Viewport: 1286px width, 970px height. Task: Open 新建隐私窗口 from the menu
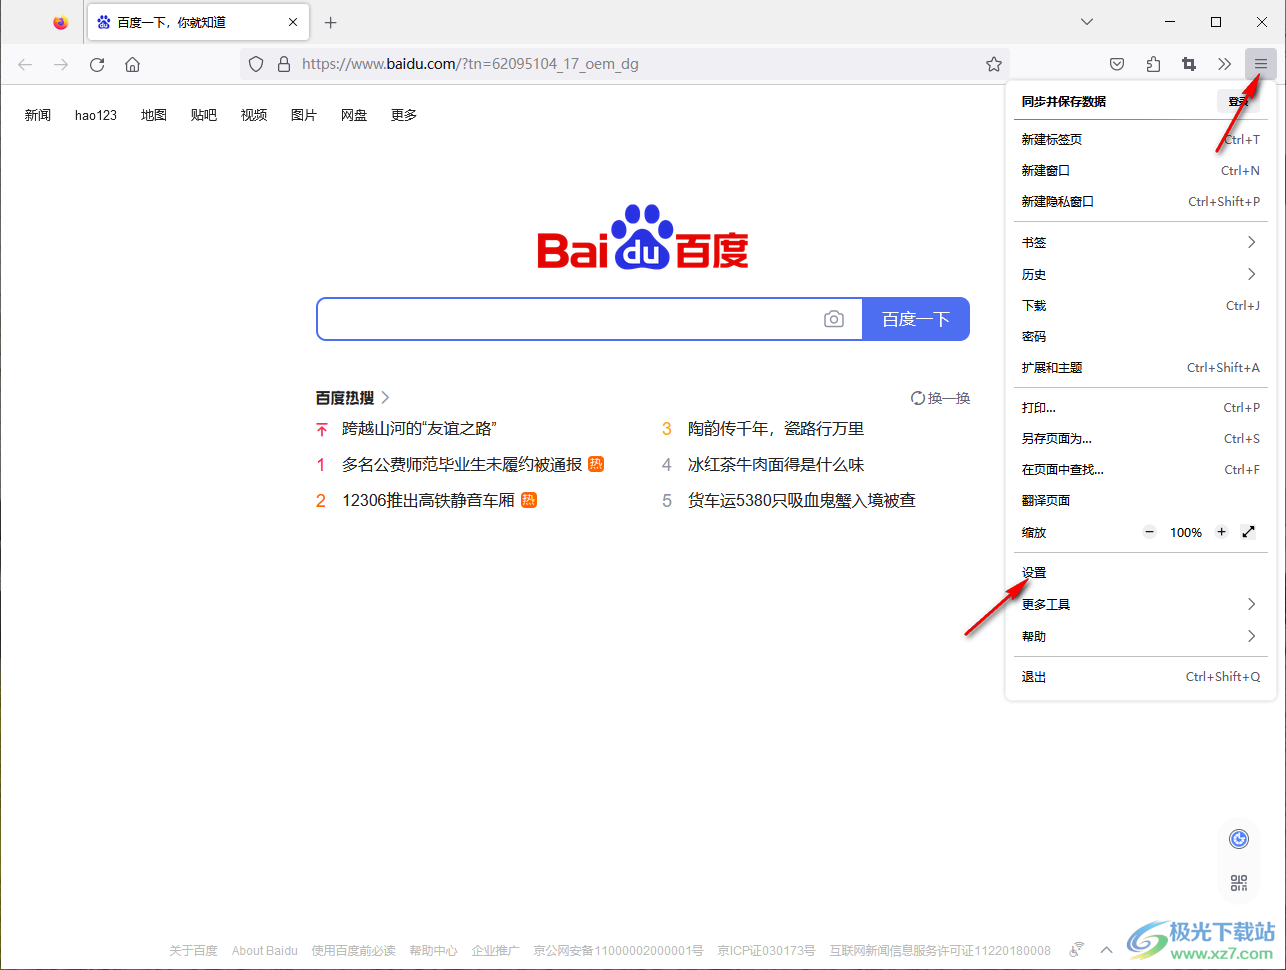tap(1141, 202)
